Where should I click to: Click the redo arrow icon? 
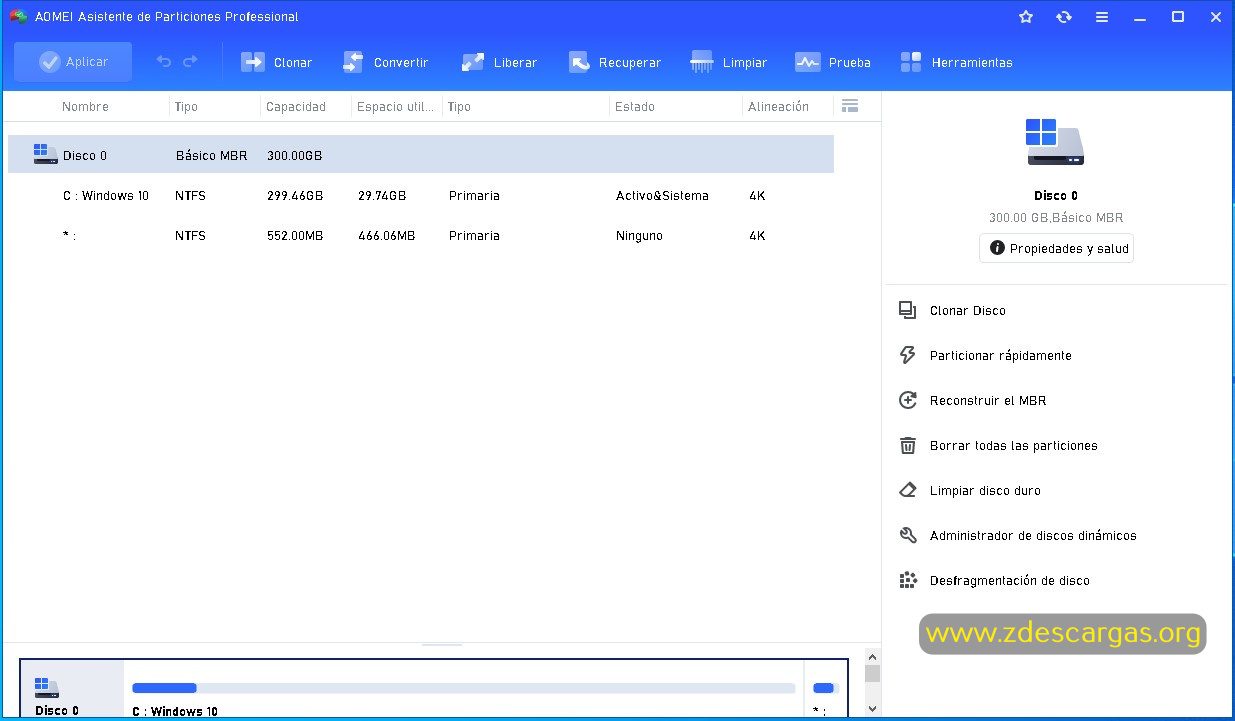(190, 62)
